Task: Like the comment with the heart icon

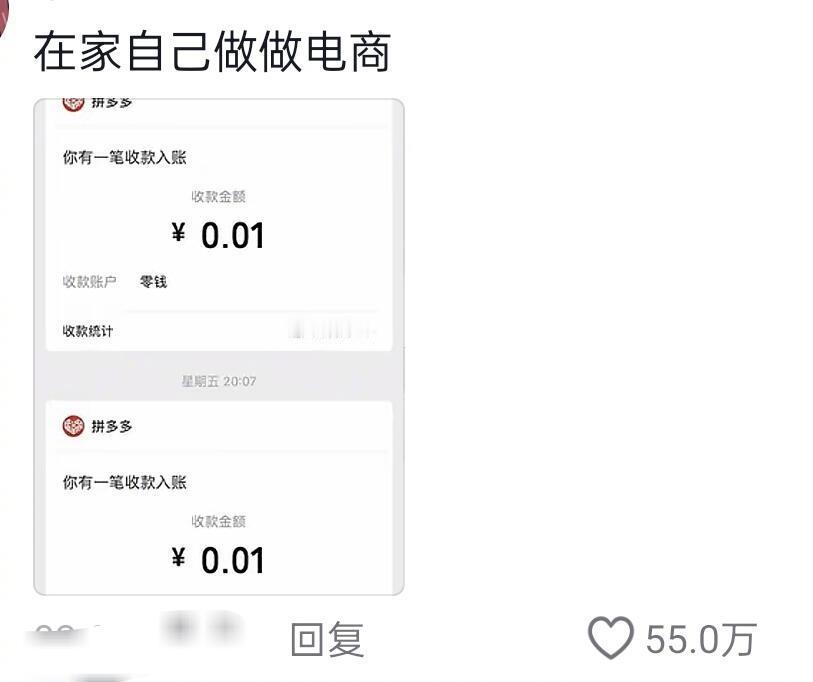Action: pyautogui.click(x=610, y=637)
